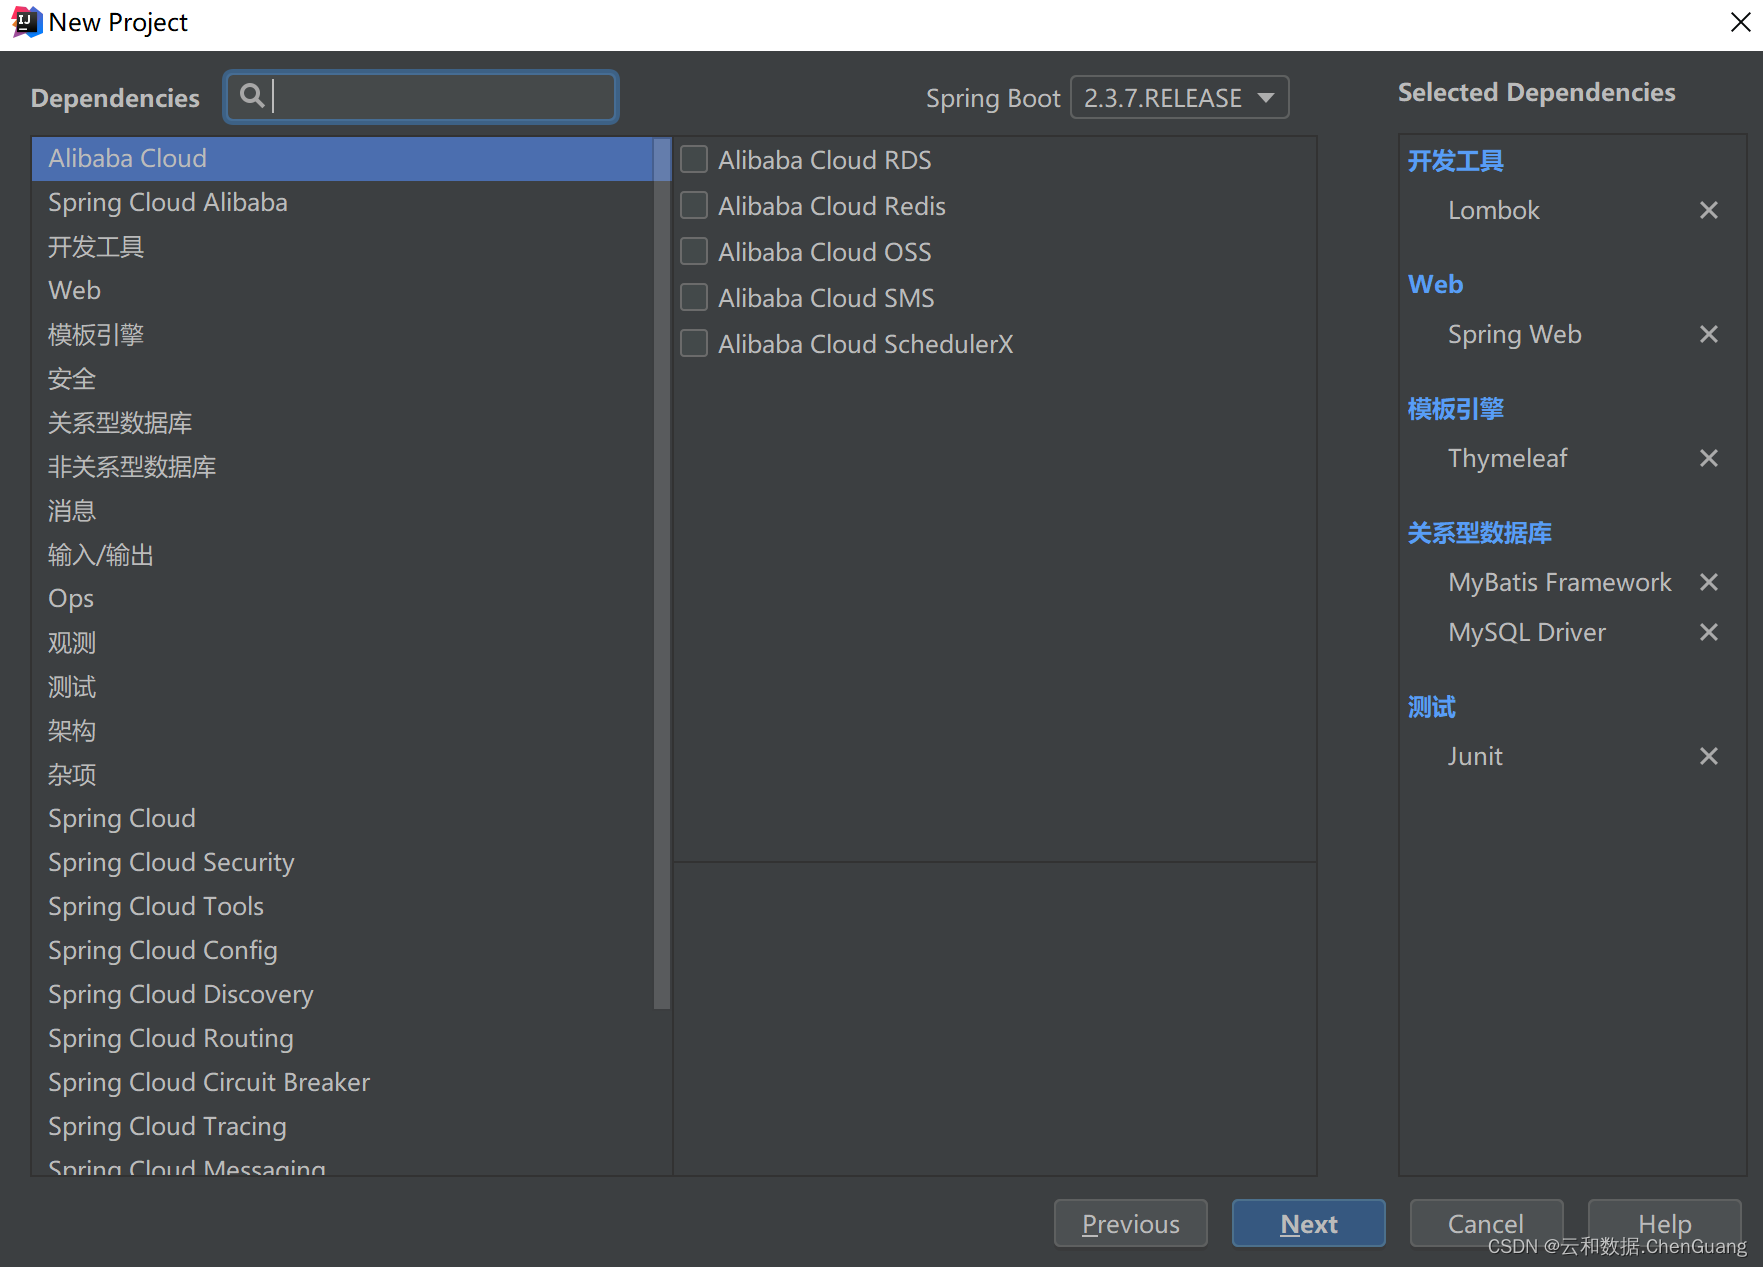Click the 模板引擎 heading in selected panel
The image size is (1763, 1267).
[x=1455, y=409]
